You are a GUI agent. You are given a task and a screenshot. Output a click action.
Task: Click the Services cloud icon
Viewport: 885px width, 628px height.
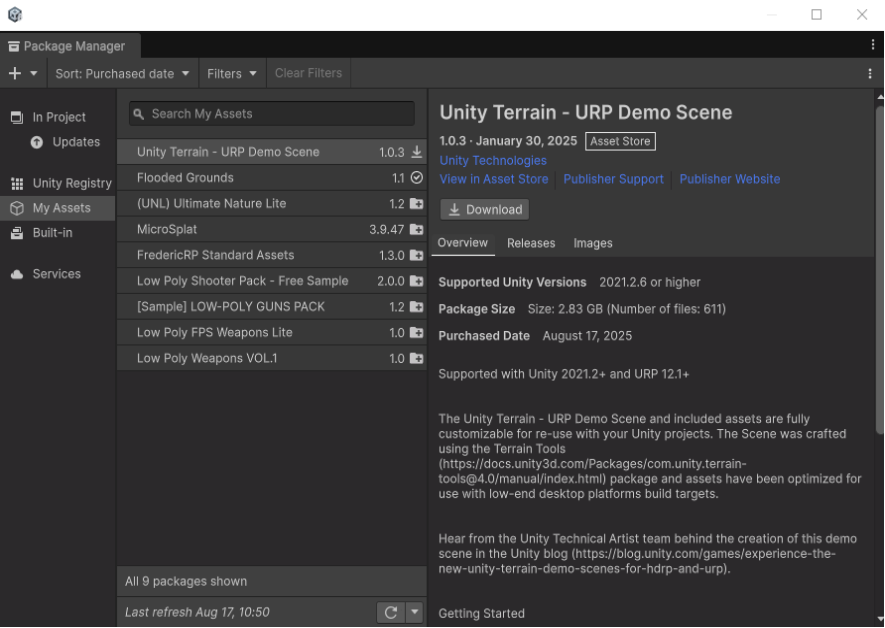pyautogui.click(x=17, y=274)
